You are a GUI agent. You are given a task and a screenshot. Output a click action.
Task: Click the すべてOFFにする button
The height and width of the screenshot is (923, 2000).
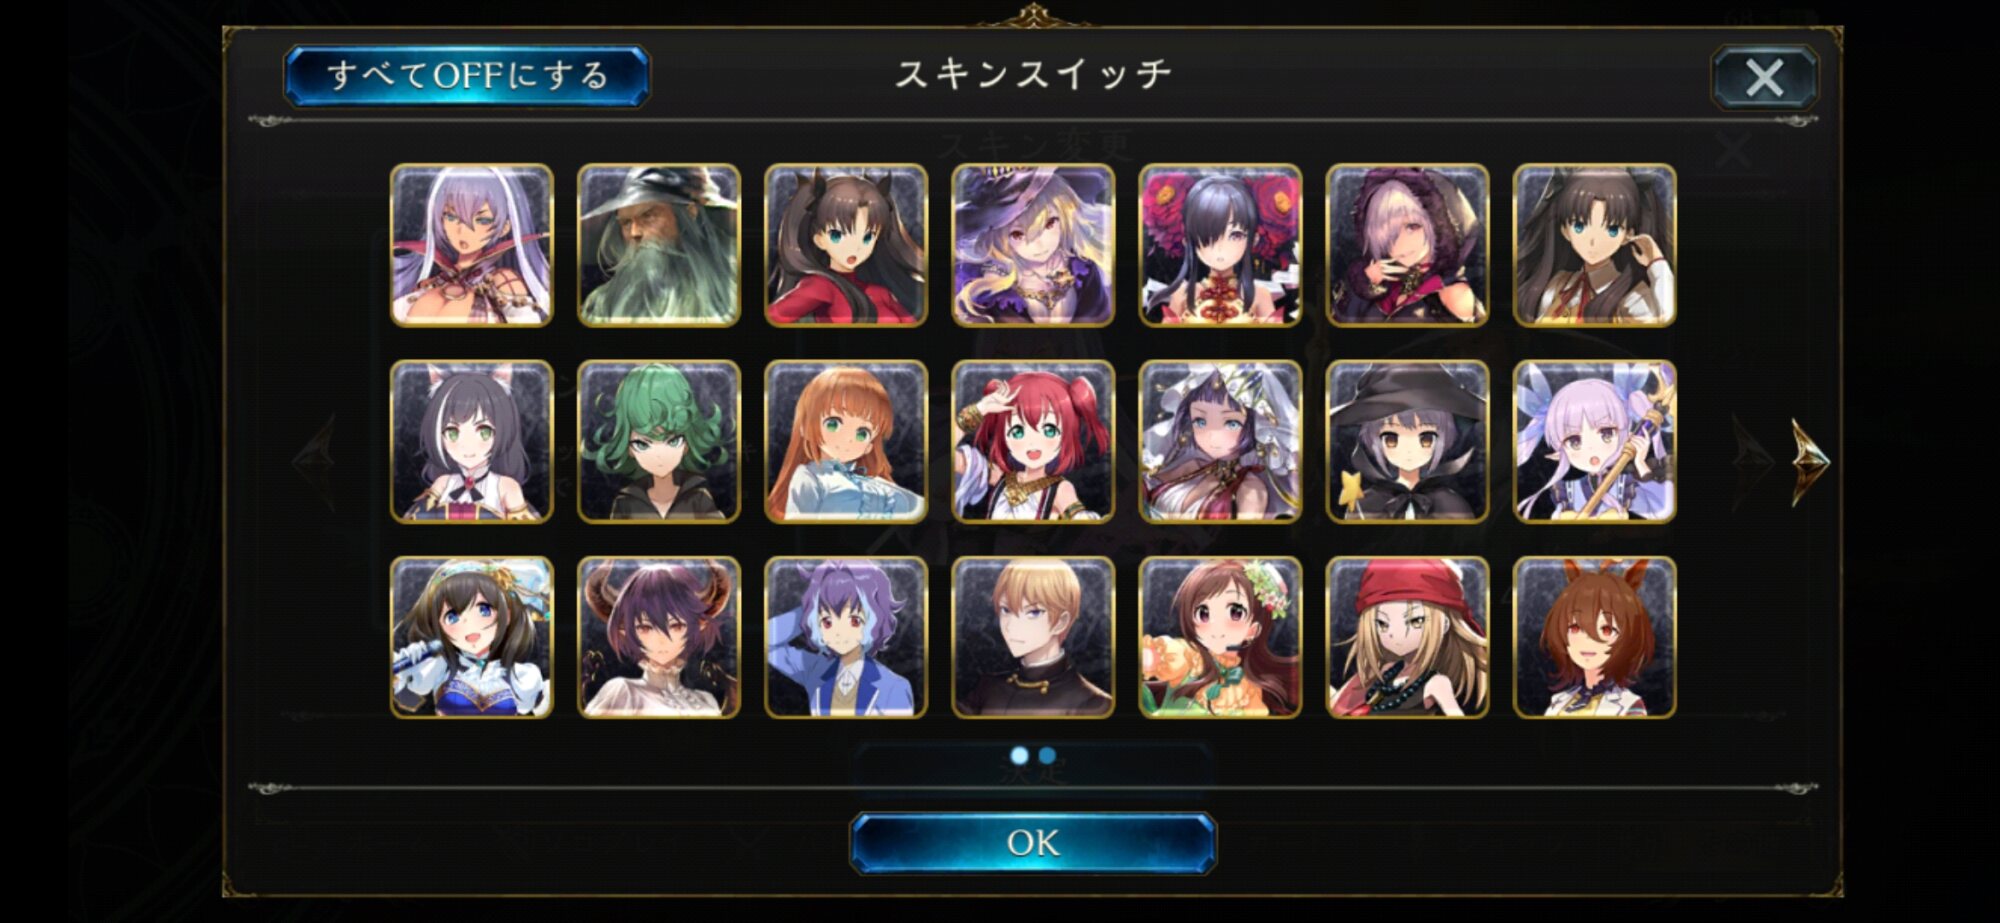tap(467, 76)
